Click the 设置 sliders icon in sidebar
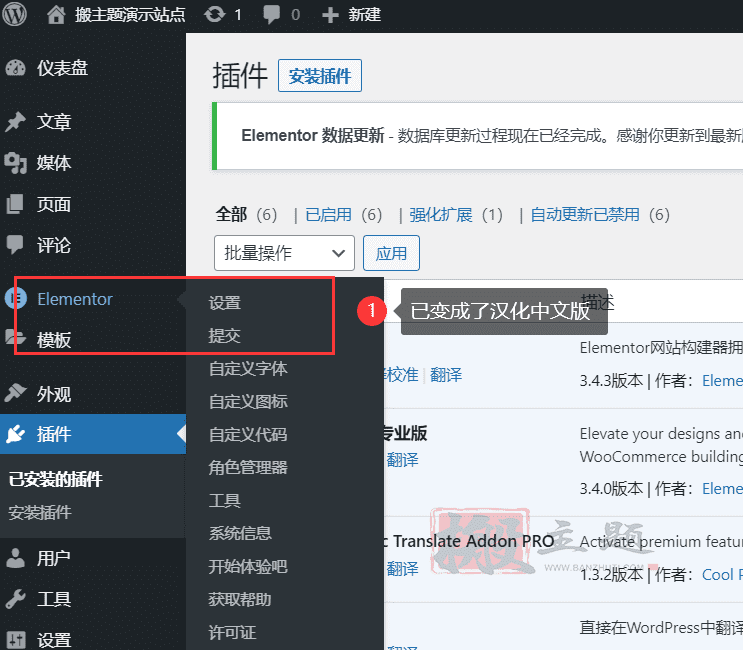 tap(15, 640)
